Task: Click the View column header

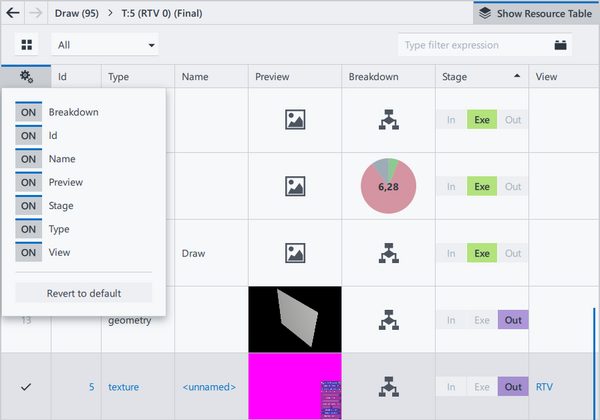Action: tap(564, 77)
